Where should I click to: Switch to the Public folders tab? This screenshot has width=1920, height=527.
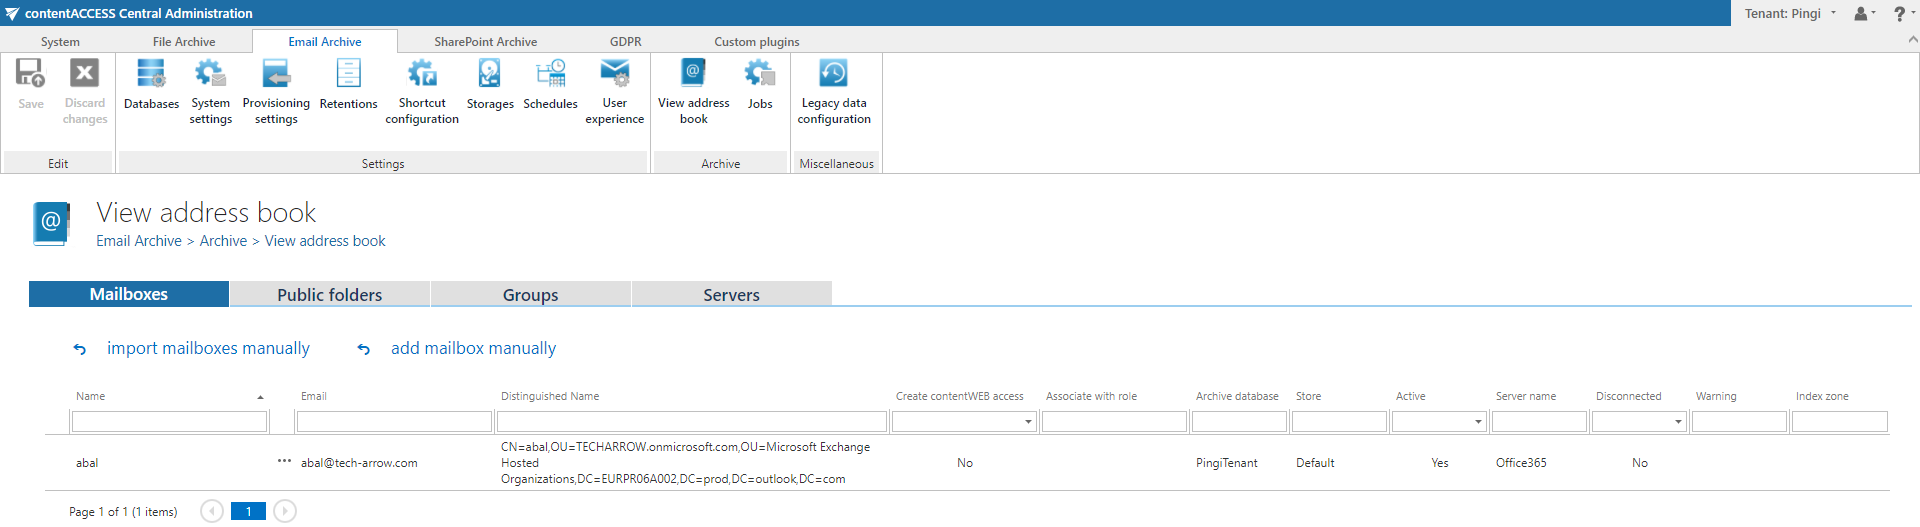coord(329,295)
